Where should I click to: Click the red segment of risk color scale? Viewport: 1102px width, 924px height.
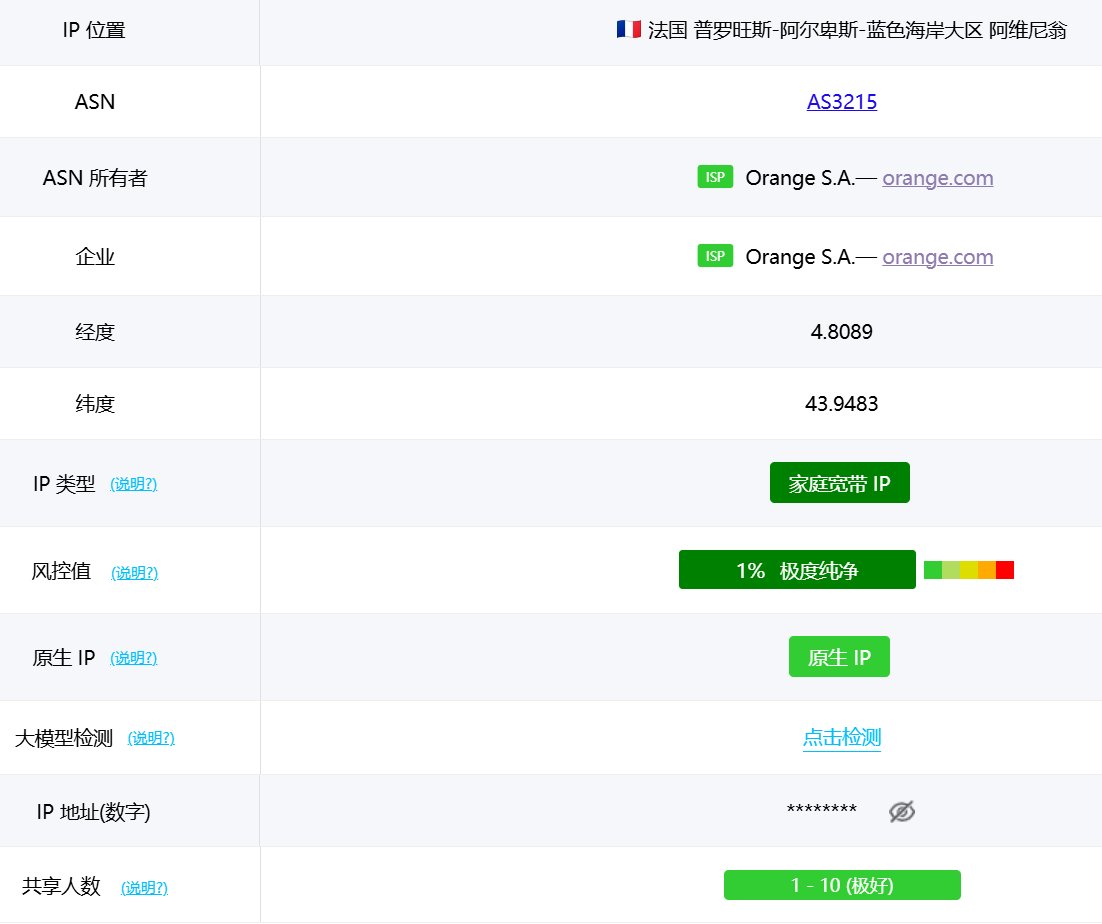(1005, 570)
